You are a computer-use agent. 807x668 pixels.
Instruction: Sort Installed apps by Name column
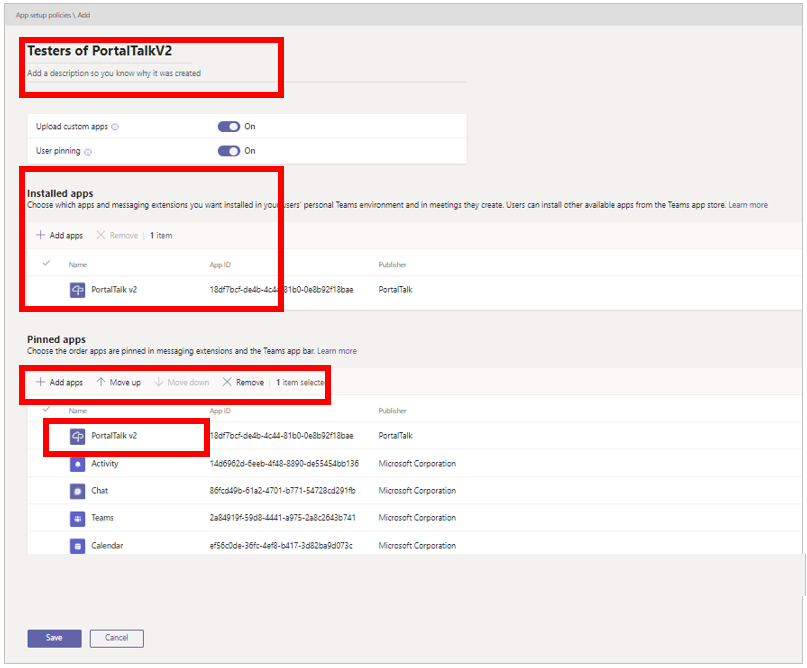point(78,265)
